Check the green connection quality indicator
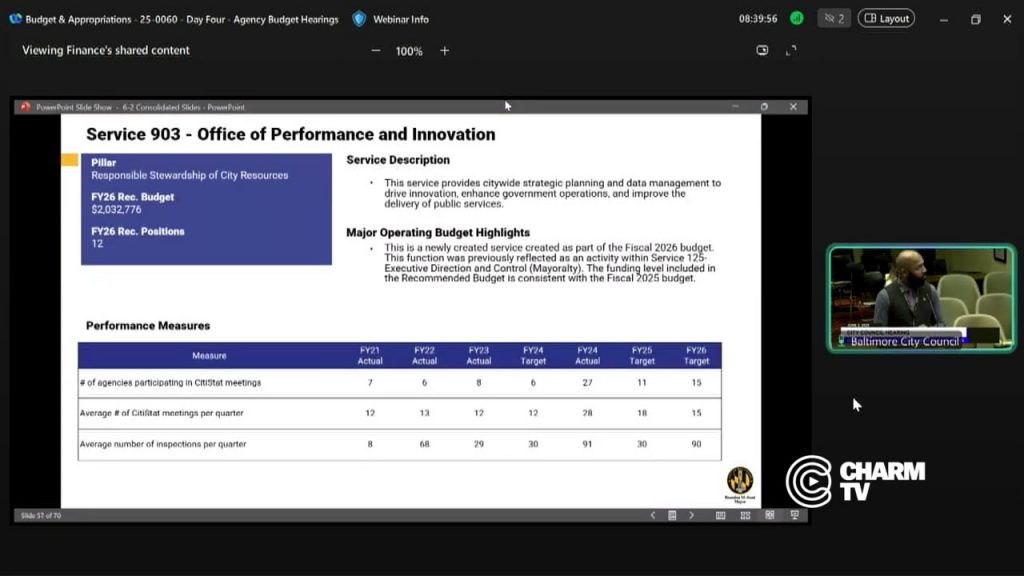Viewport: 1024px width, 576px height. pyautogui.click(x=797, y=18)
